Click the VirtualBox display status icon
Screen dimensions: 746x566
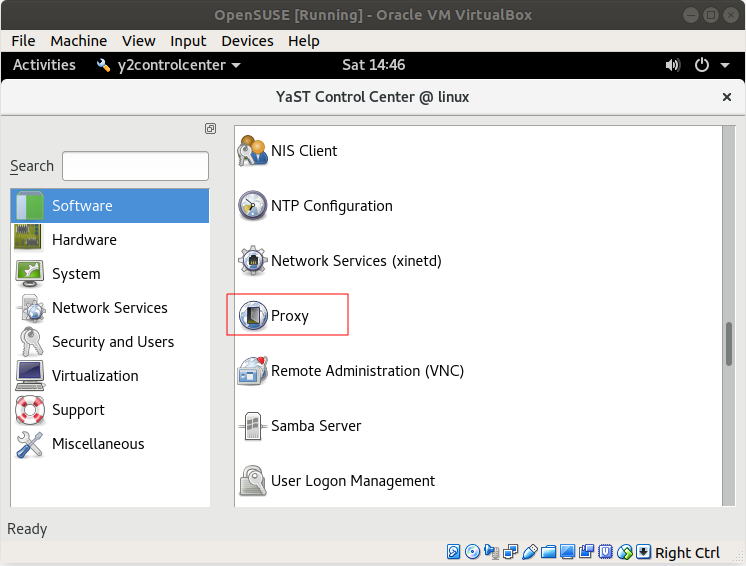pos(567,552)
